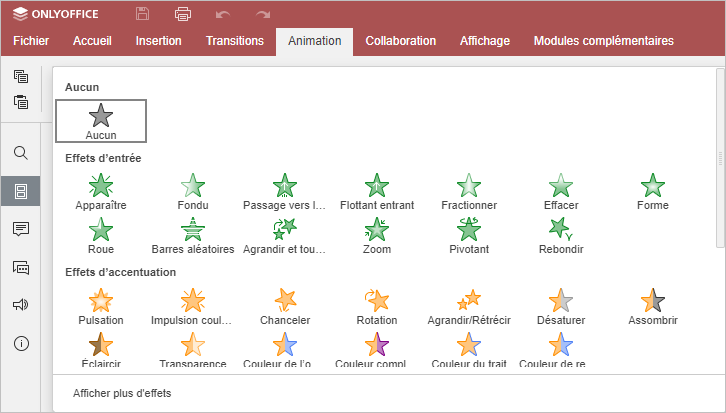Select the Pivotant entrance animation
The width and height of the screenshot is (726, 413).
[469, 236]
